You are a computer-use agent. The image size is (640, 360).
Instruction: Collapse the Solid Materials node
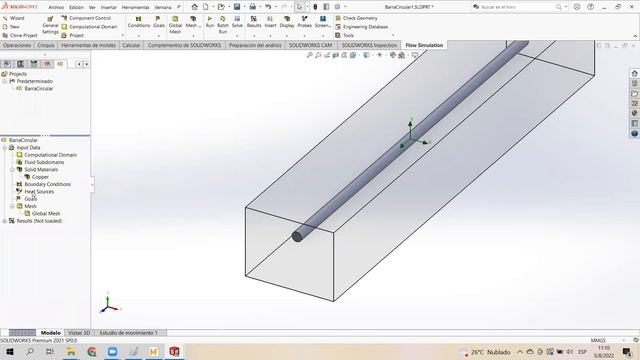tap(12, 170)
